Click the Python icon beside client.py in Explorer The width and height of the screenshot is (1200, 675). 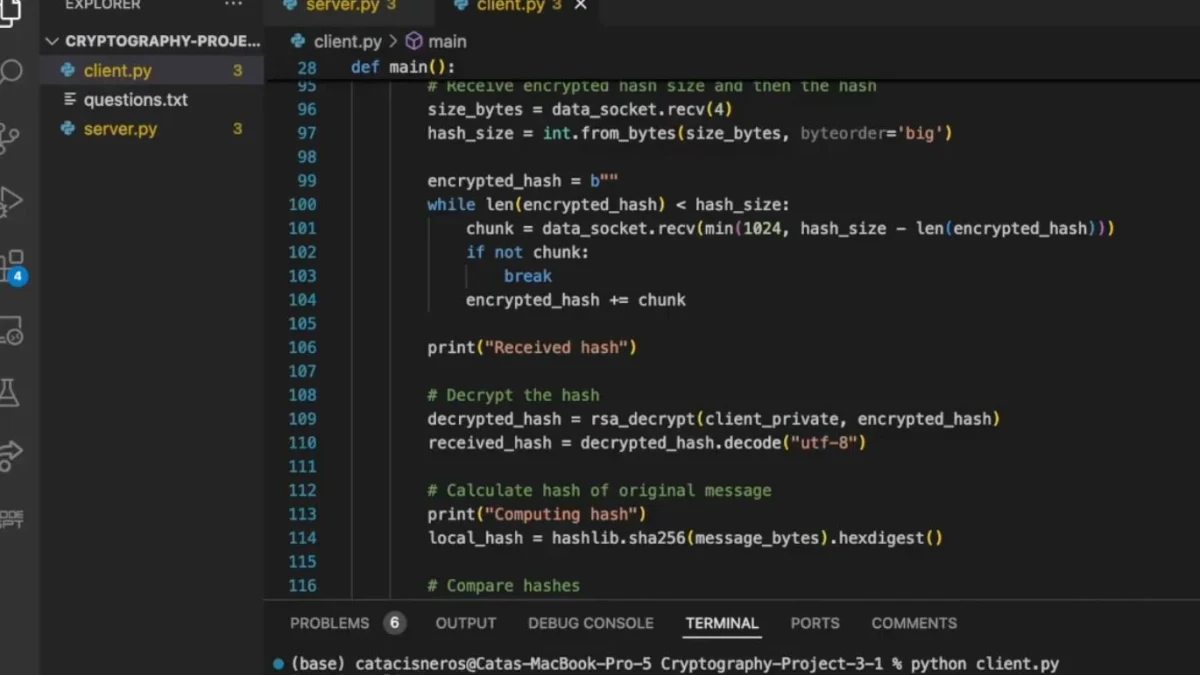click(67, 70)
